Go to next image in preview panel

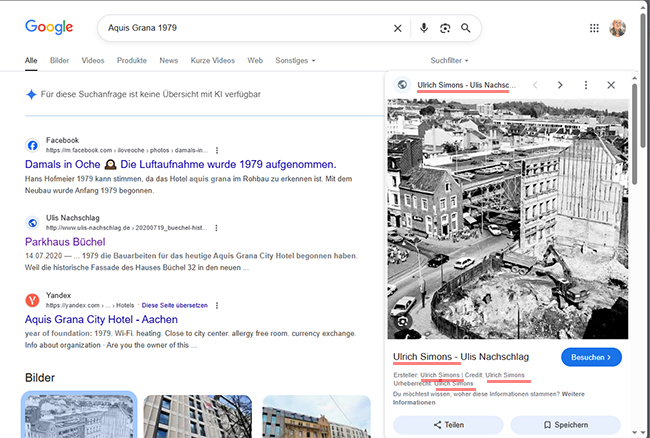(560, 85)
